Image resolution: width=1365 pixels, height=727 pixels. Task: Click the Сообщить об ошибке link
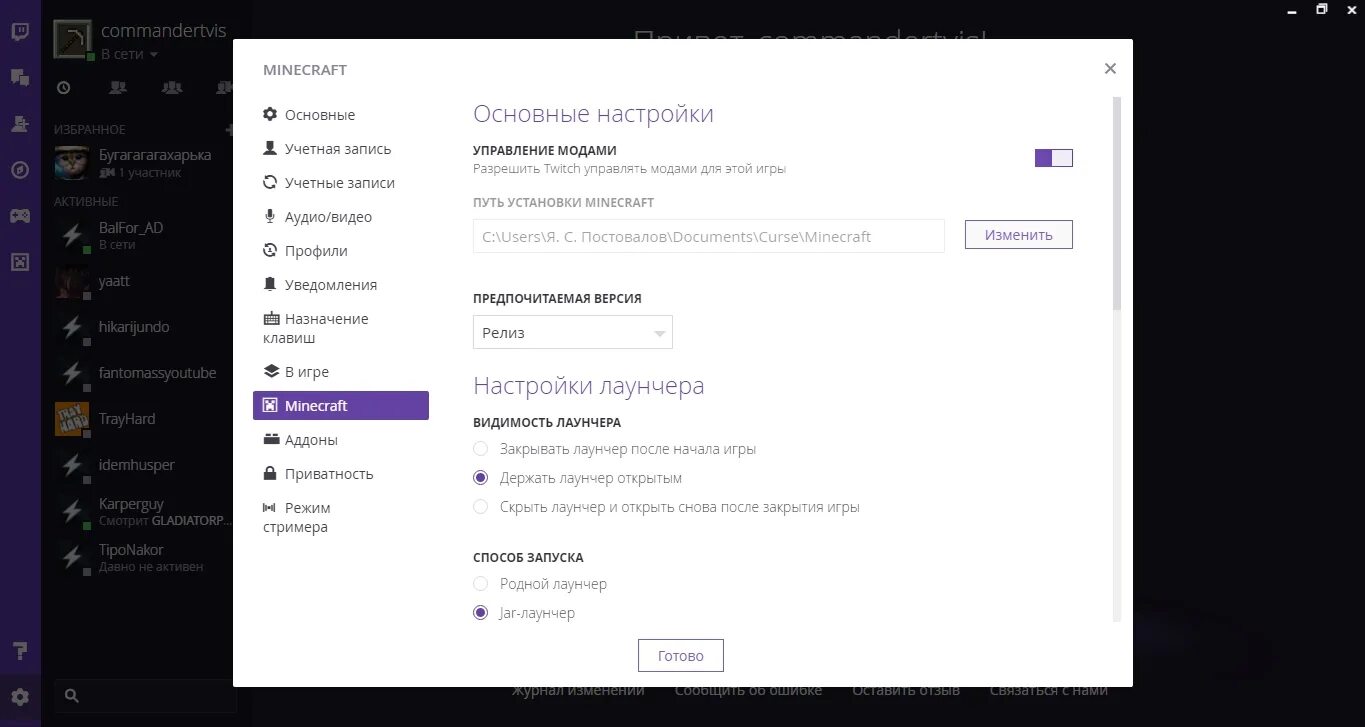[x=748, y=691]
